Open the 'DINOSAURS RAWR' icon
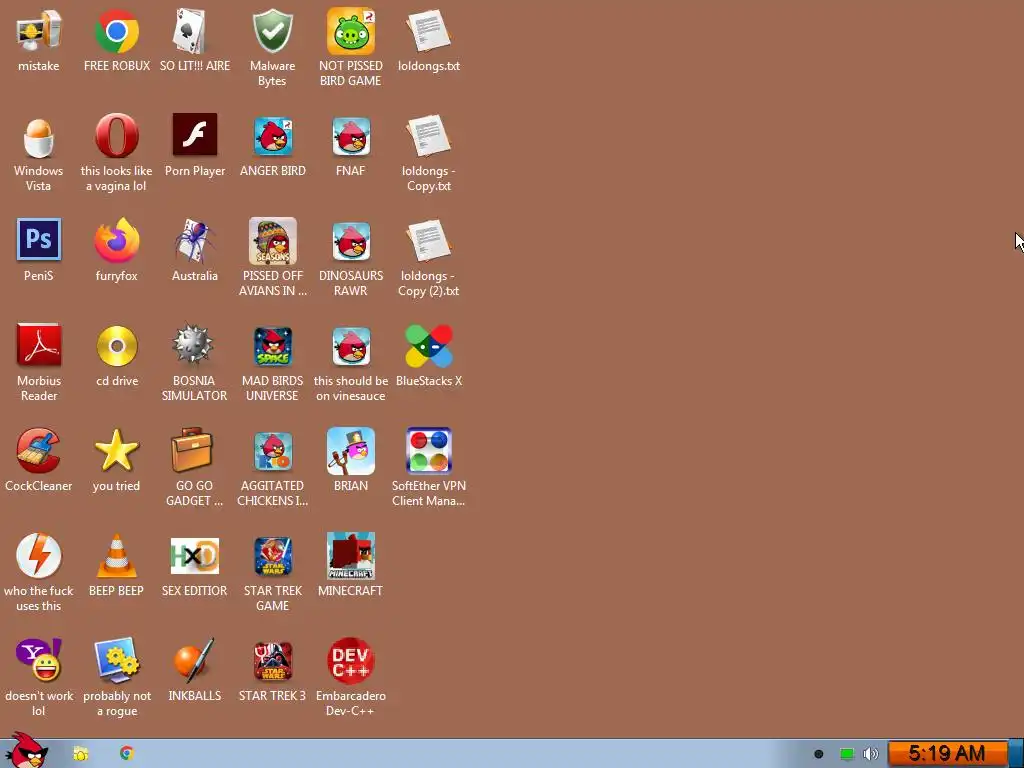This screenshot has width=1024, height=768. [x=351, y=242]
